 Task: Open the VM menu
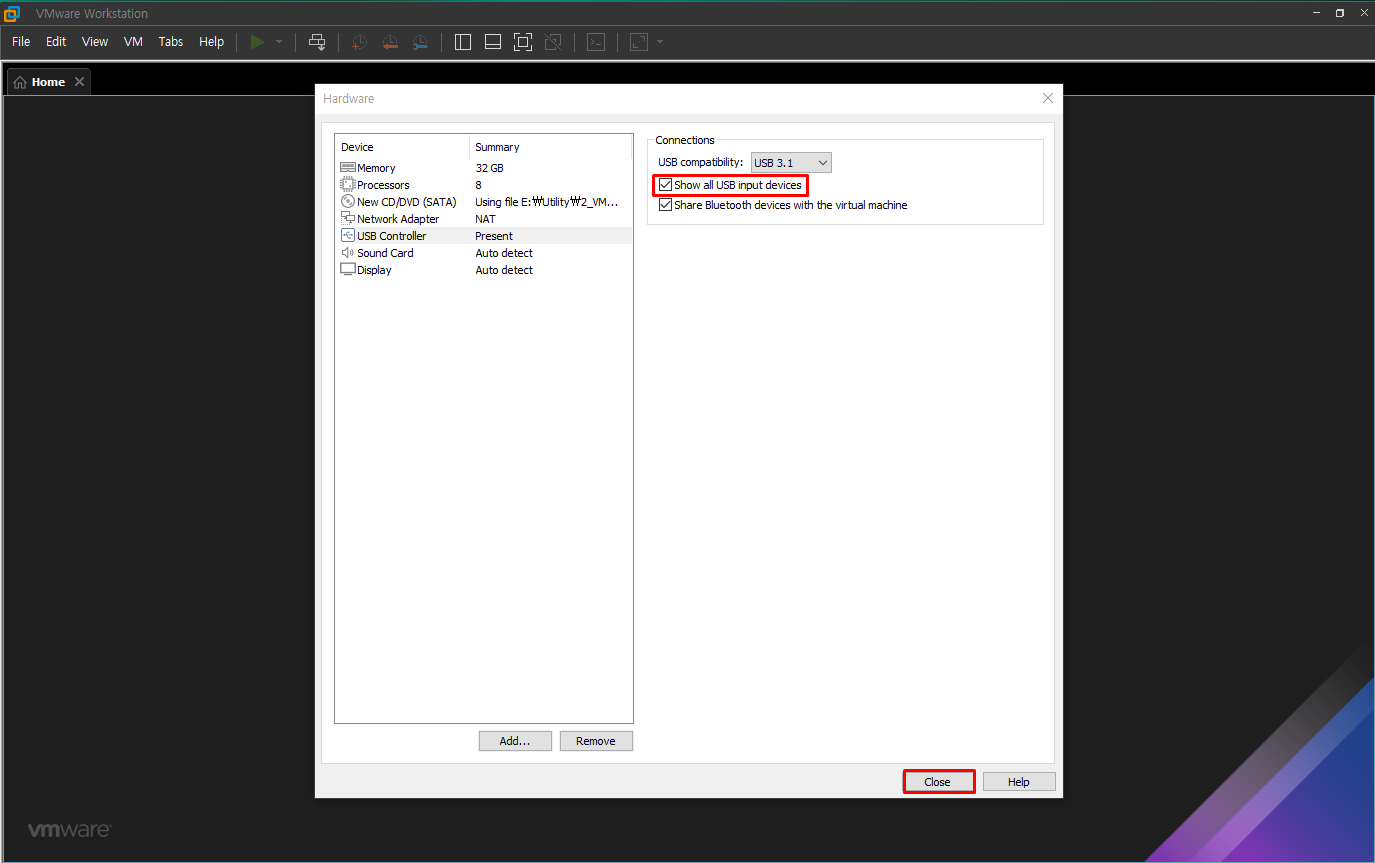click(133, 42)
